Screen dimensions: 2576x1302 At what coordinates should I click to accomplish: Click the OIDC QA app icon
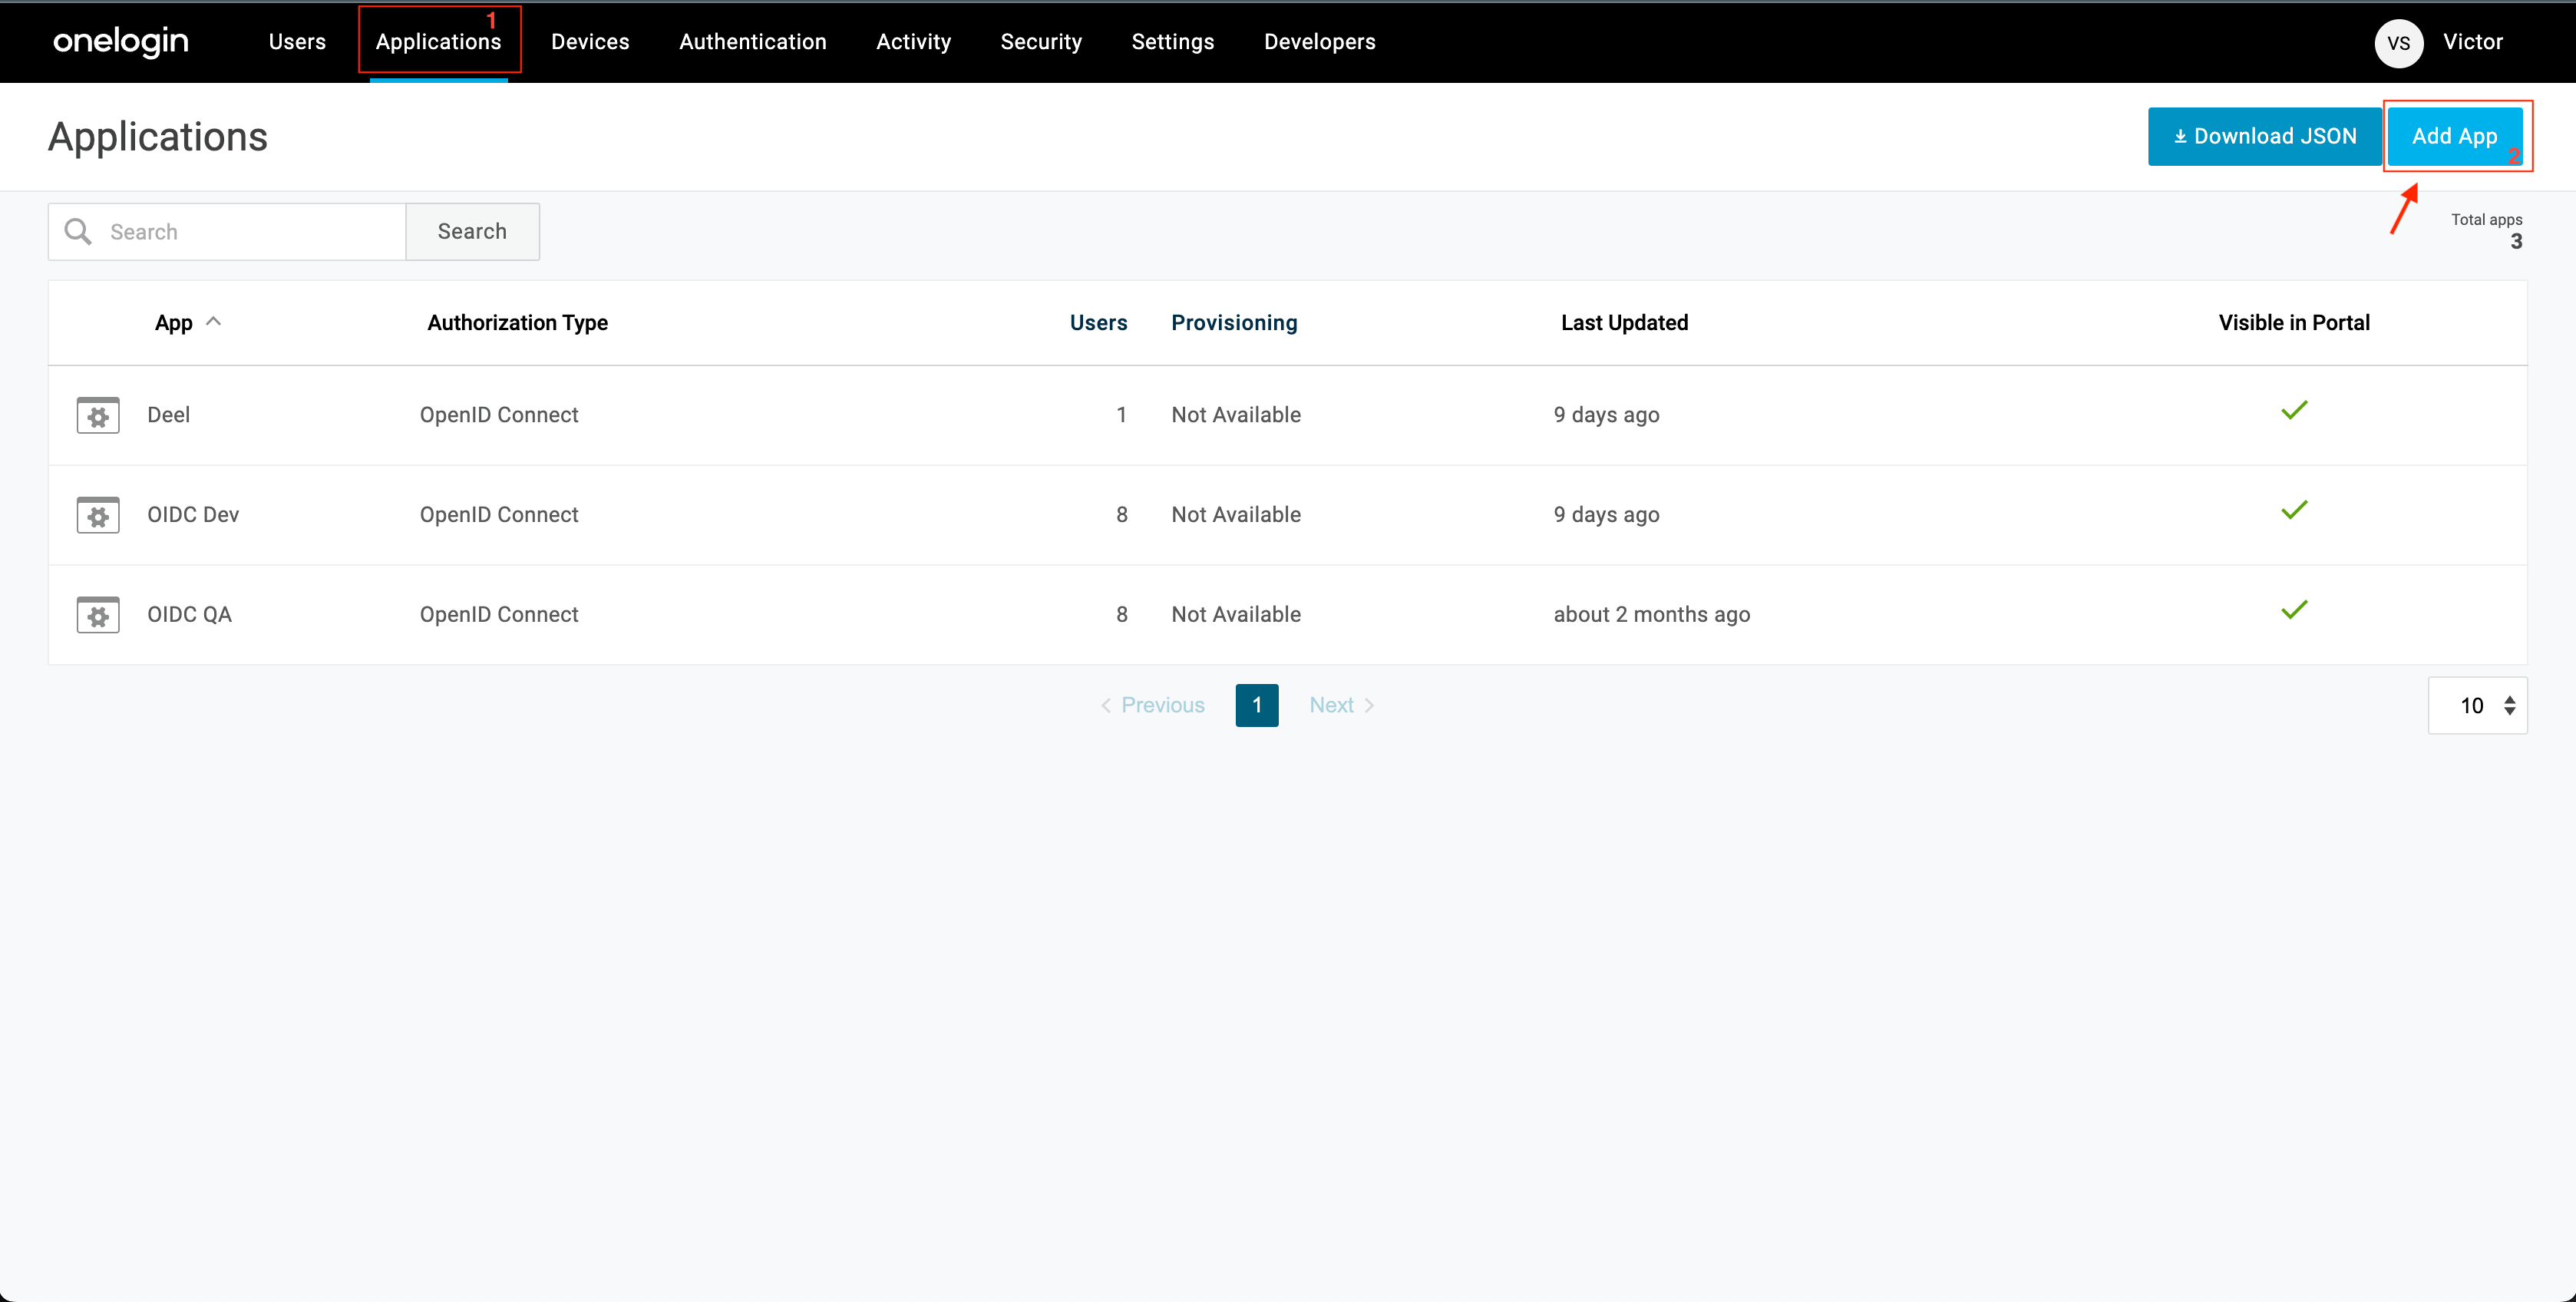[98, 615]
